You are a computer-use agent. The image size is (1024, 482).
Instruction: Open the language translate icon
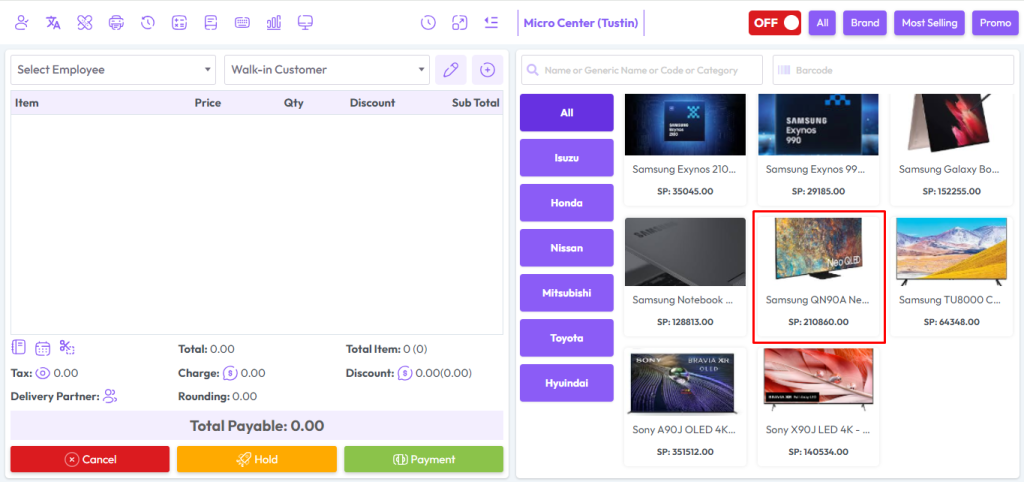click(54, 23)
